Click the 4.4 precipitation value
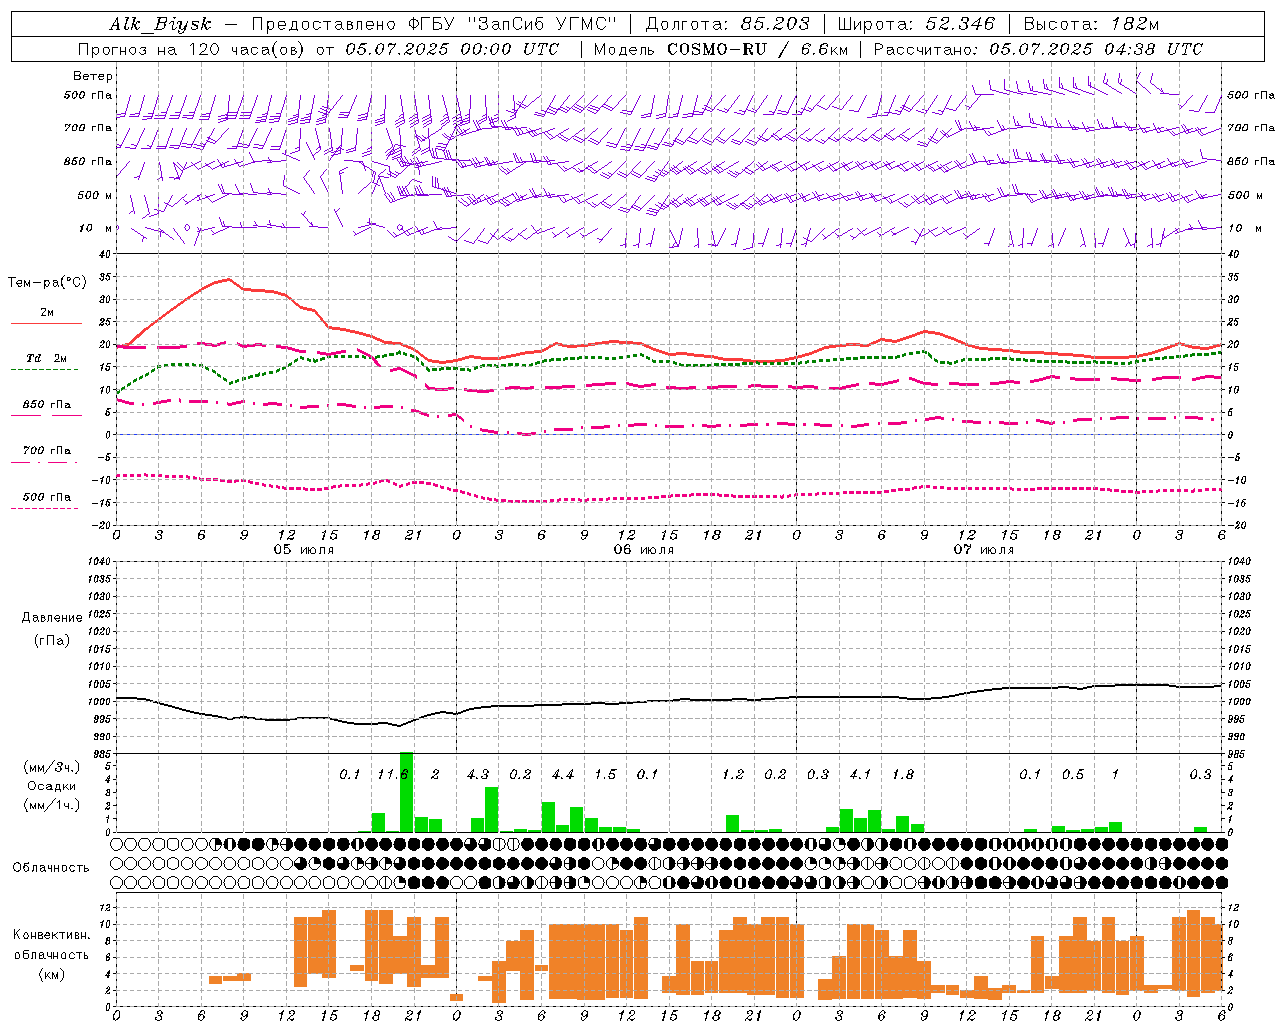Image resolution: width=1280 pixels, height=1024 pixels. [x=563, y=774]
